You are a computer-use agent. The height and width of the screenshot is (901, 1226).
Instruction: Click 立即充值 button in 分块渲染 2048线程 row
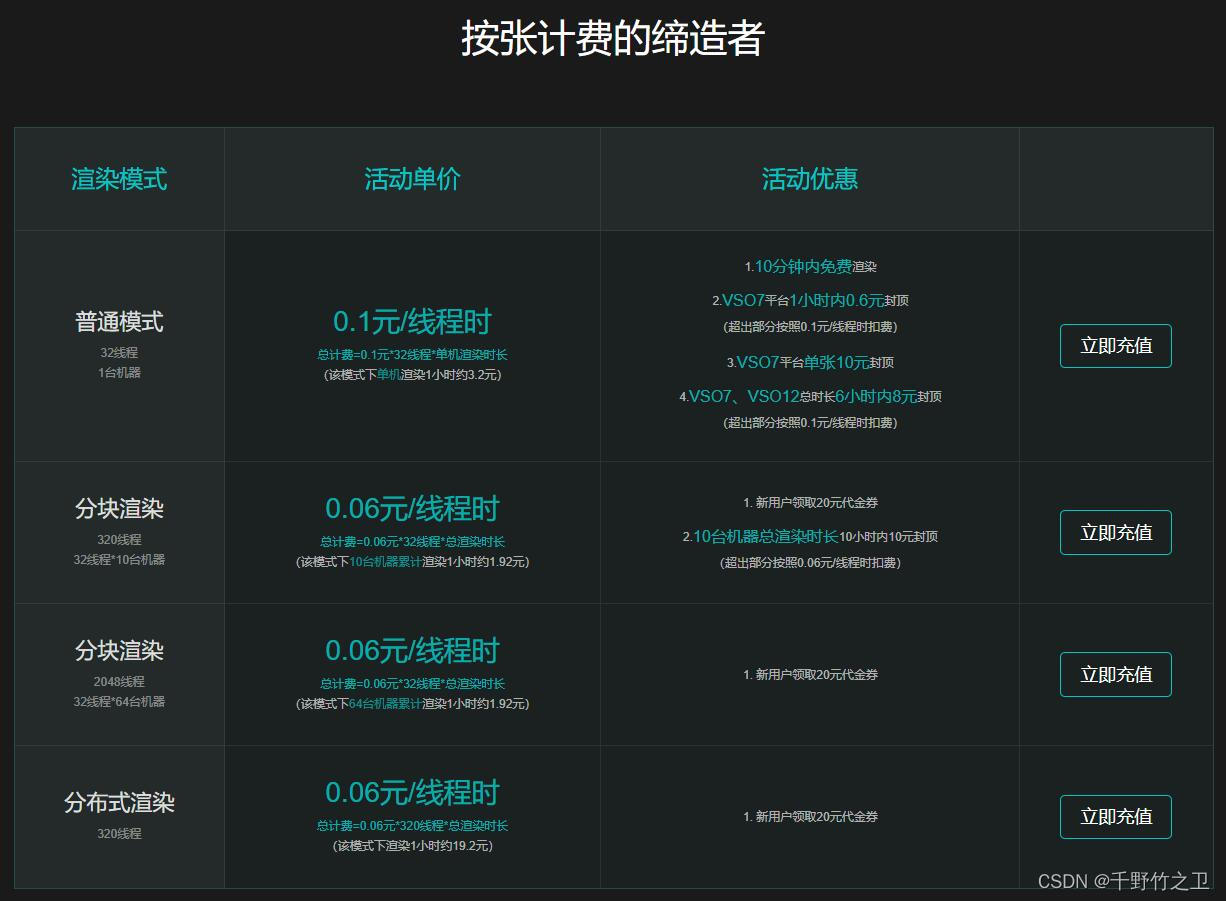pyautogui.click(x=1115, y=674)
